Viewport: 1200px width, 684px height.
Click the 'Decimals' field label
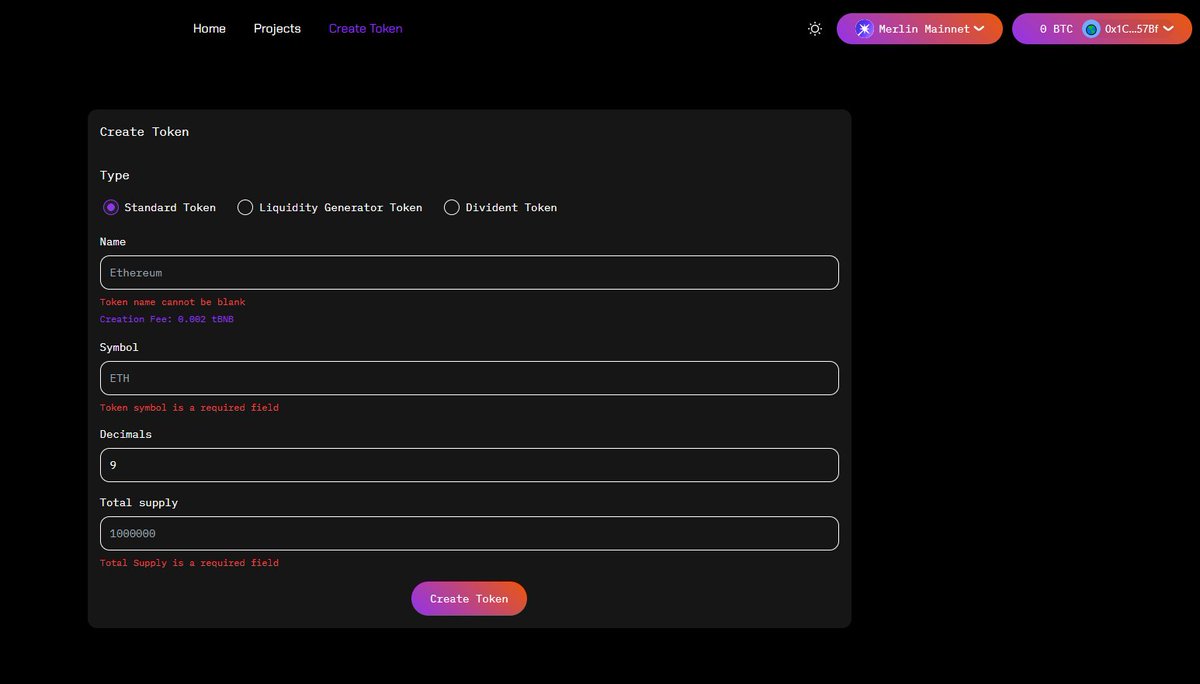[126, 434]
